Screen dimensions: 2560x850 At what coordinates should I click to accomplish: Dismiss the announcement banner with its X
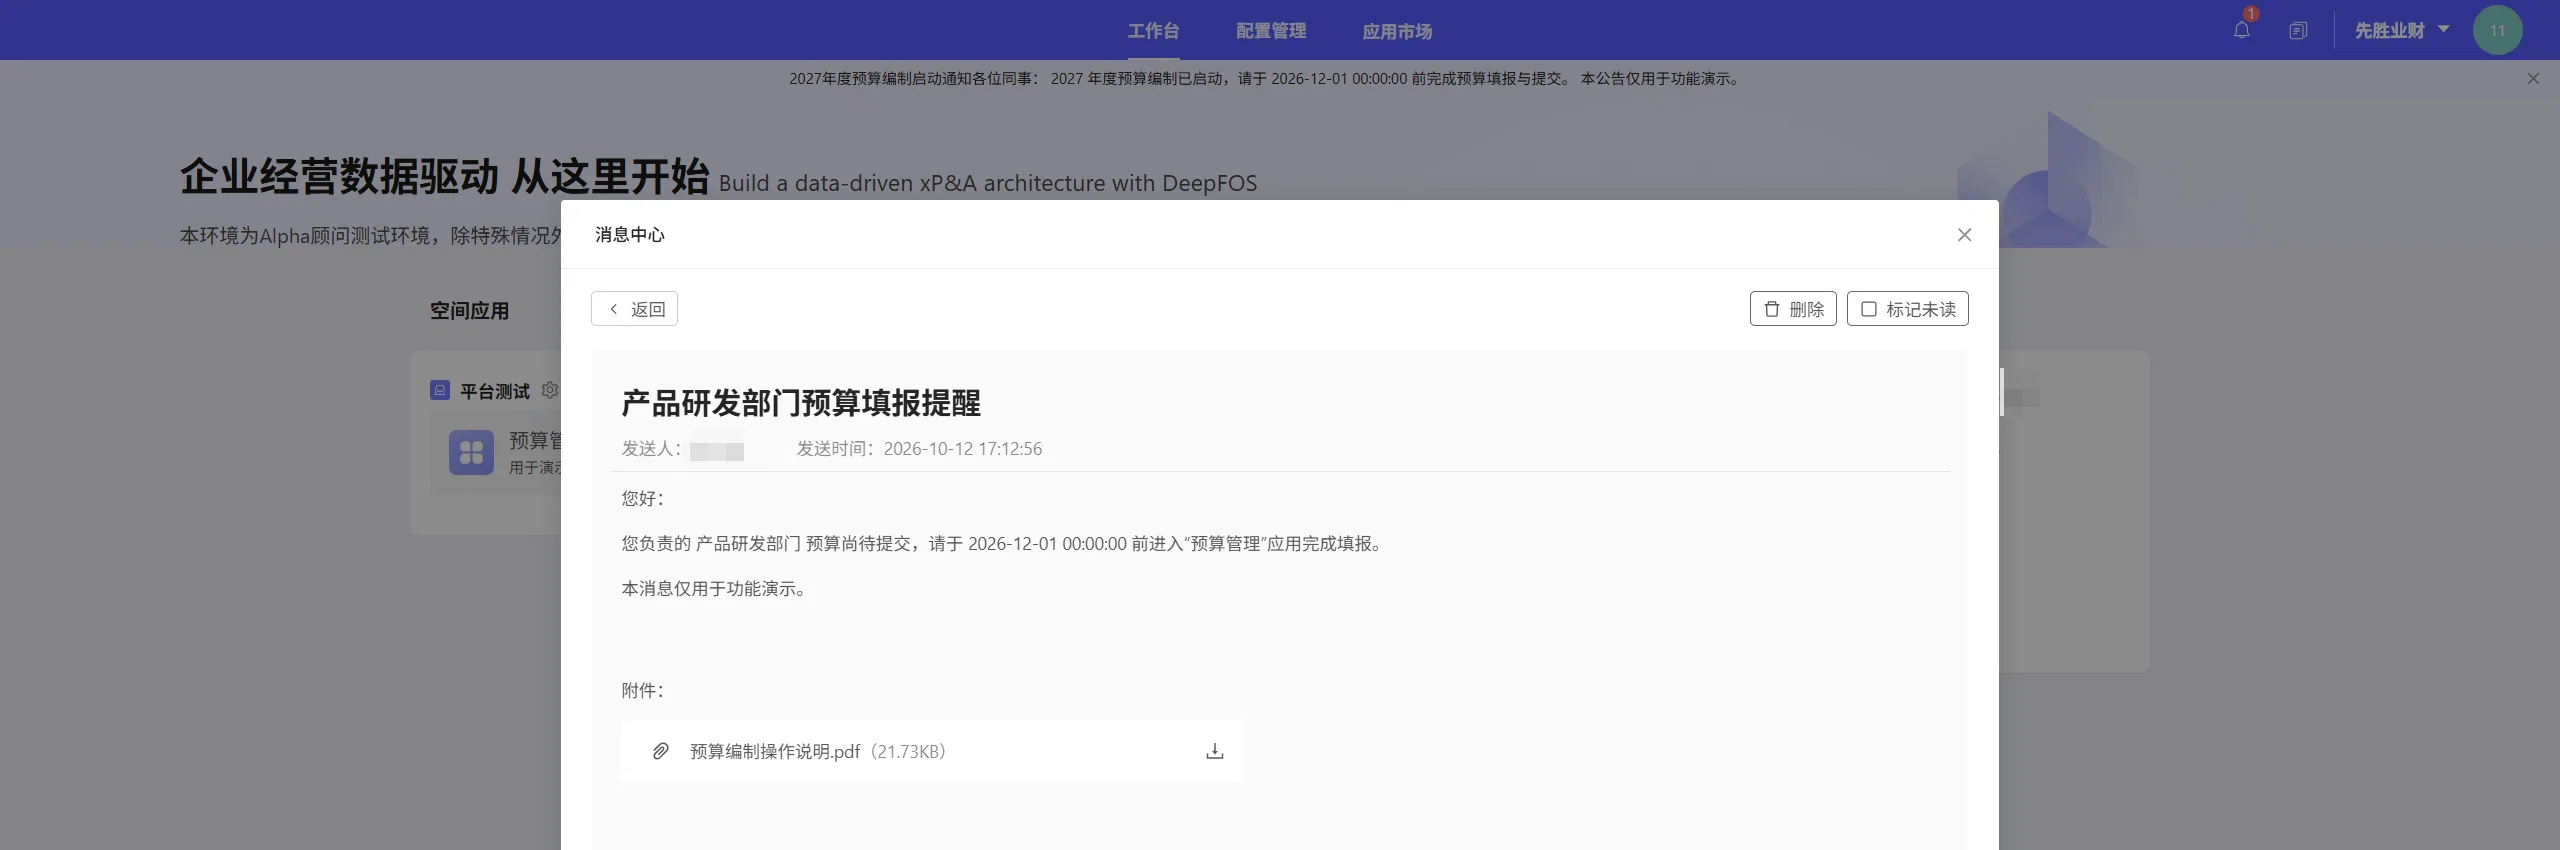pos(2533,79)
